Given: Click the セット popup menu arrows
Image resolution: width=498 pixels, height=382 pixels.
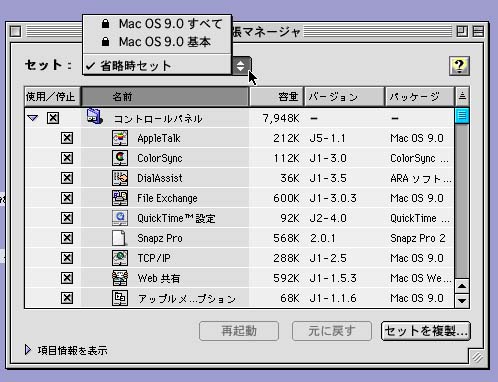Looking at the screenshot, I should tap(241, 65).
